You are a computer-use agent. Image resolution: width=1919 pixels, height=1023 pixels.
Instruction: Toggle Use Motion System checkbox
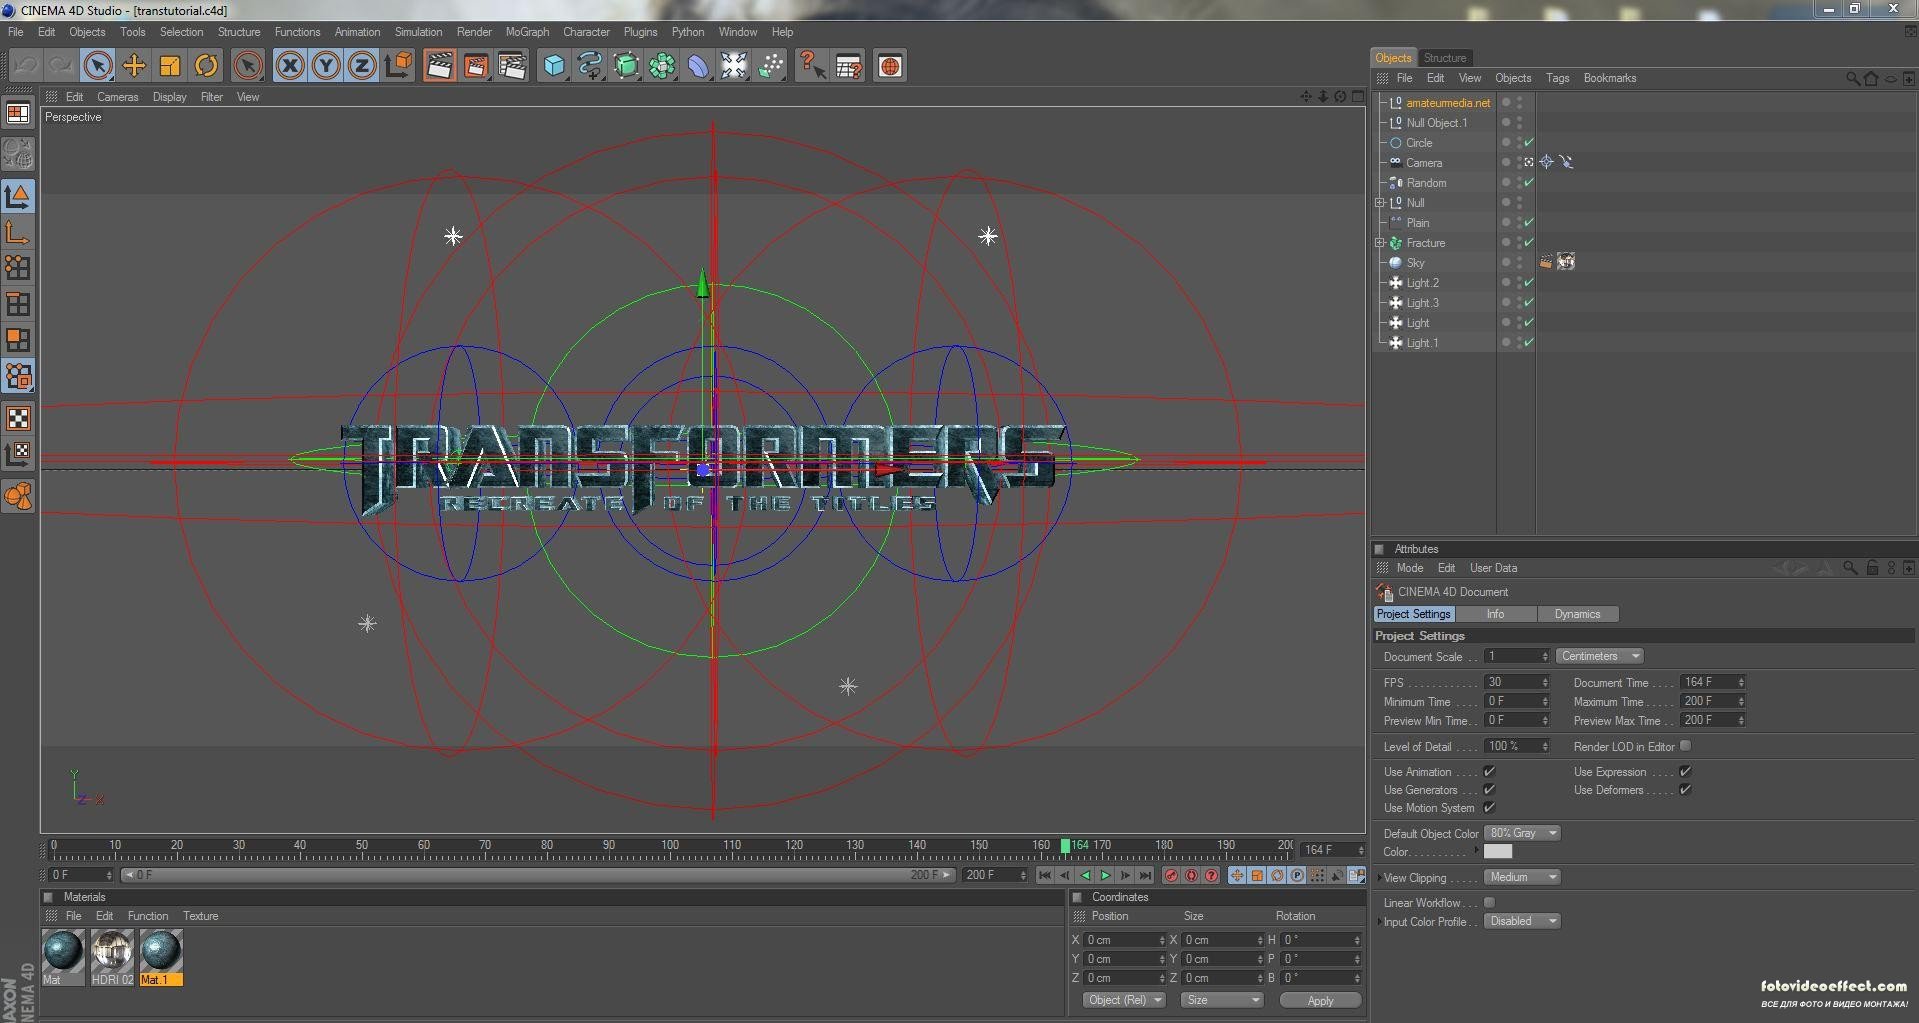pos(1489,807)
